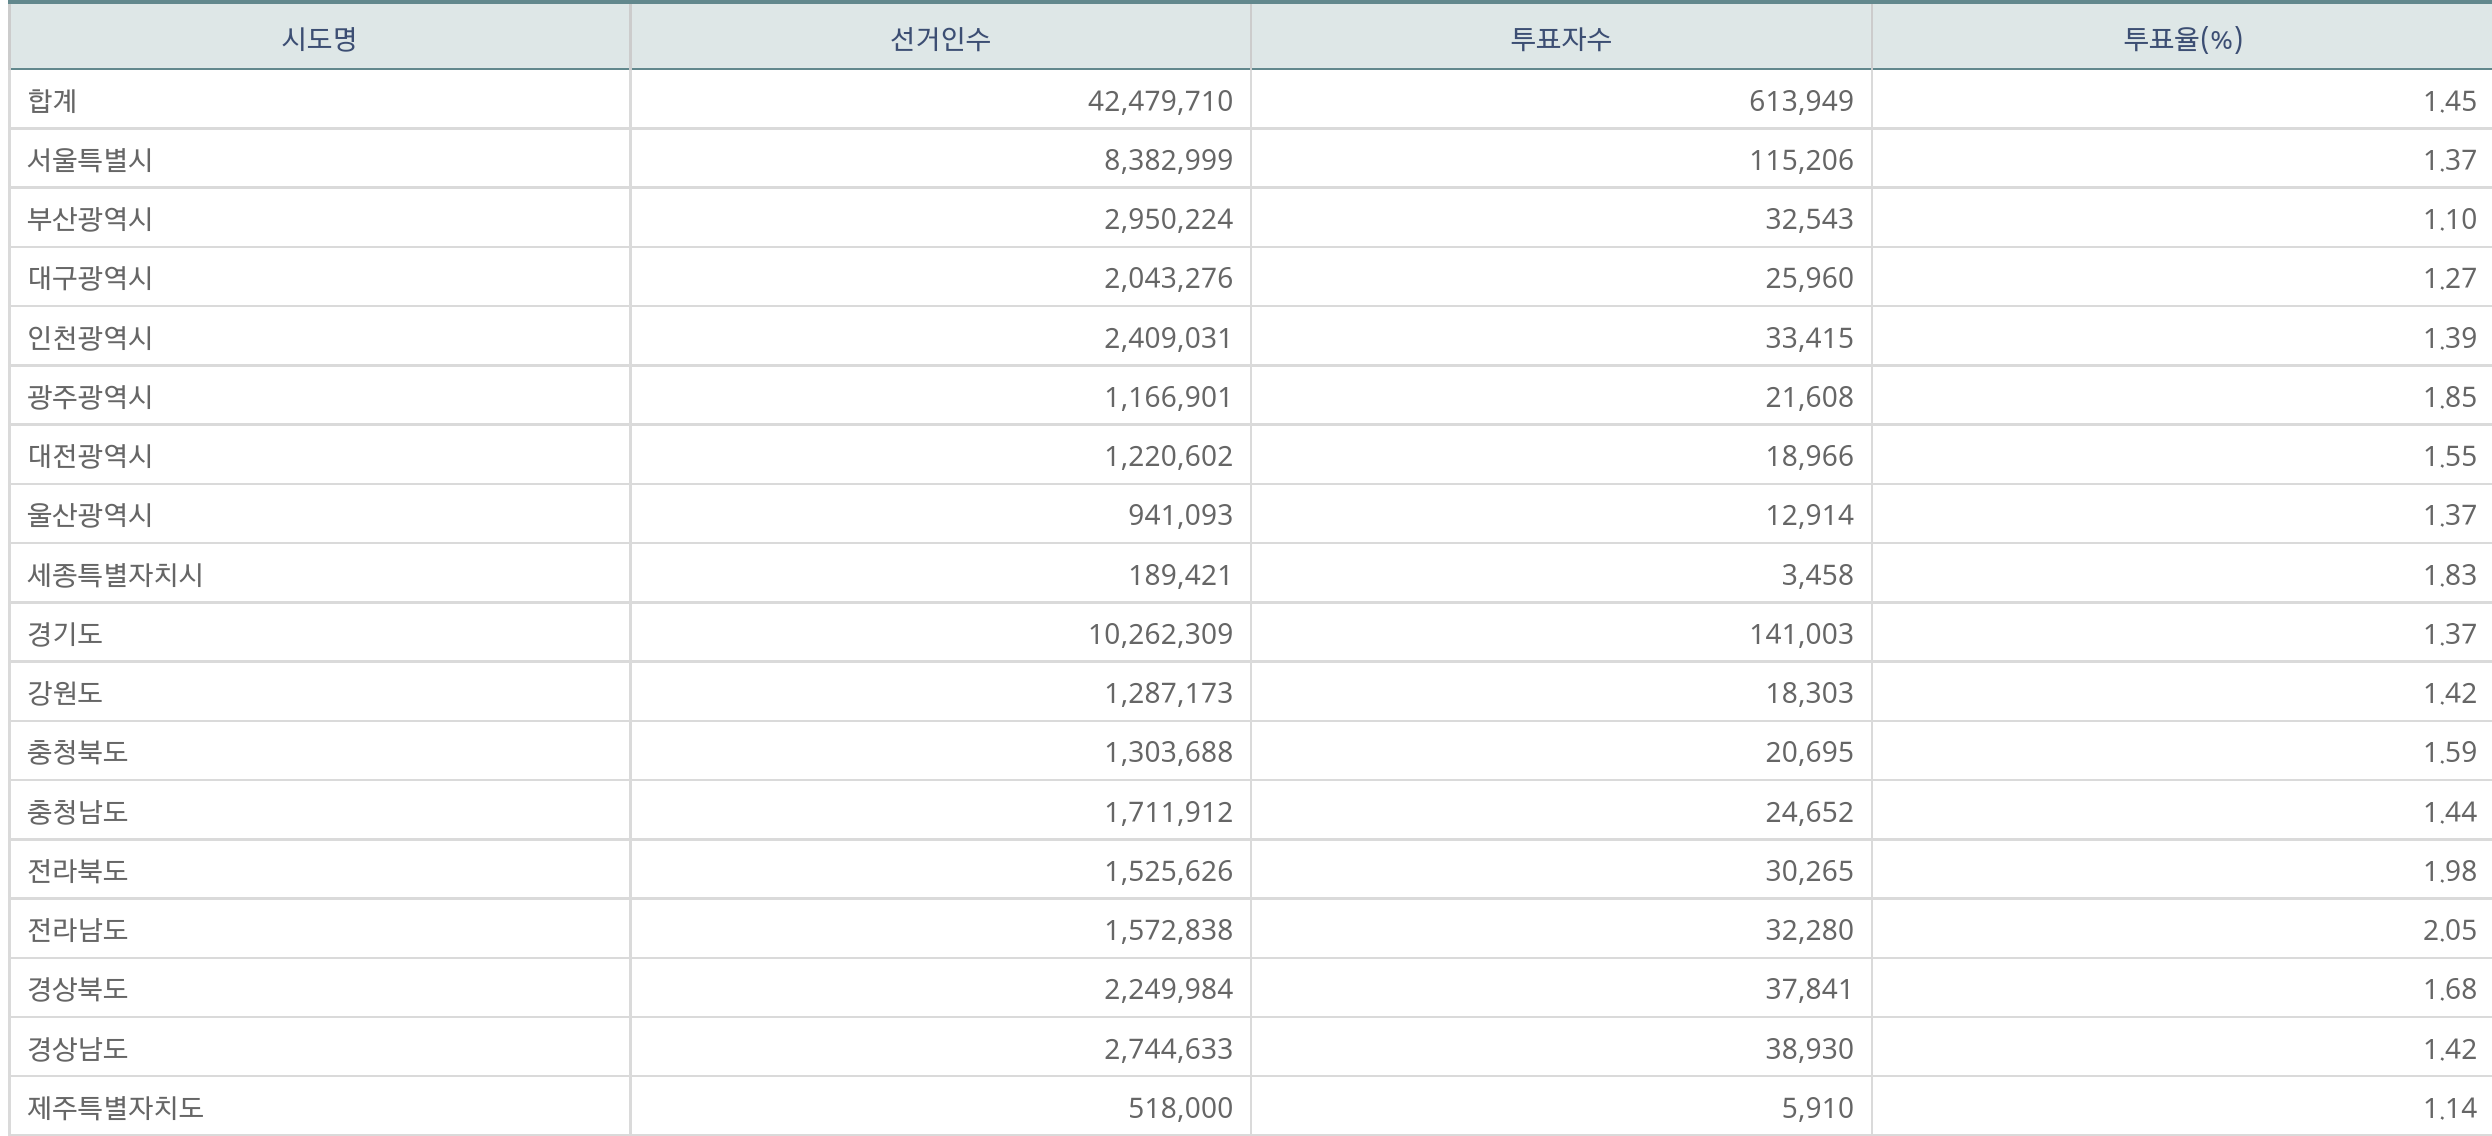Click 전라북도 turnout rate 1.98
Viewport: 2492px width, 1136px height.
coord(2449,871)
